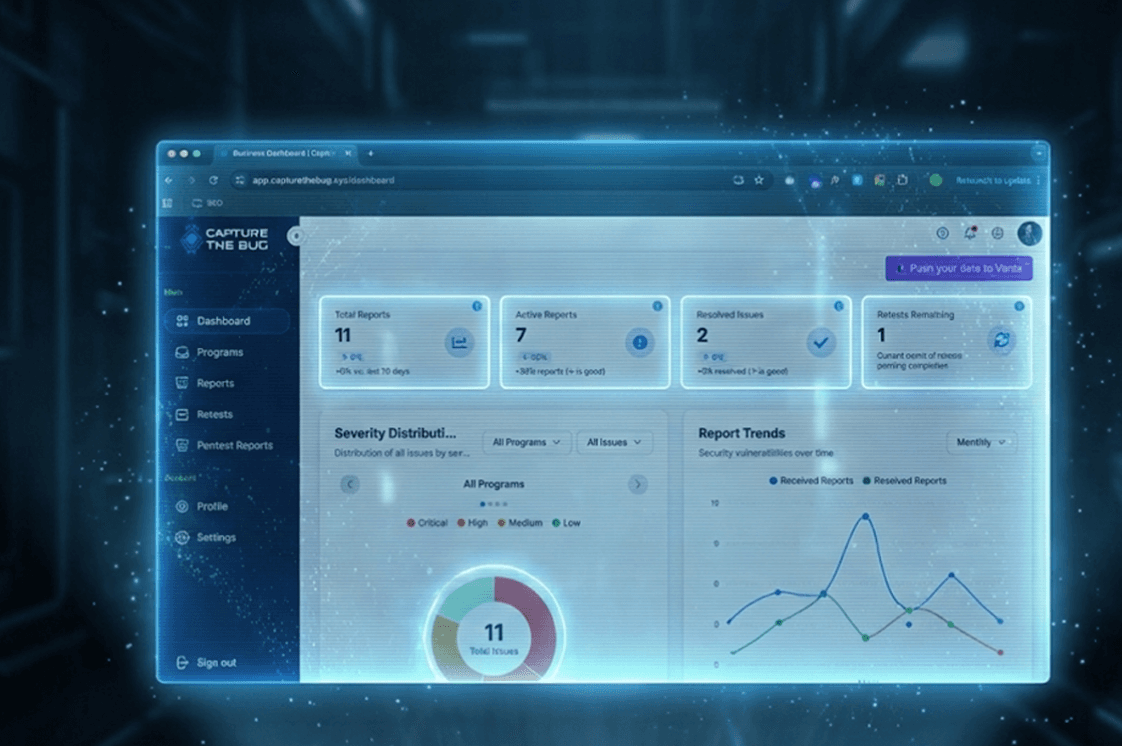The width and height of the screenshot is (1122, 746).
Task: Click the round icon right of the bell
Action: tap(997, 233)
